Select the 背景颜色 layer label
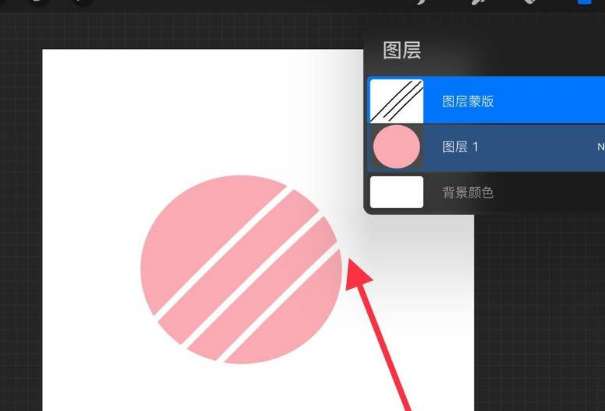Viewport: 605px width, 411px height. pyautogui.click(x=468, y=192)
